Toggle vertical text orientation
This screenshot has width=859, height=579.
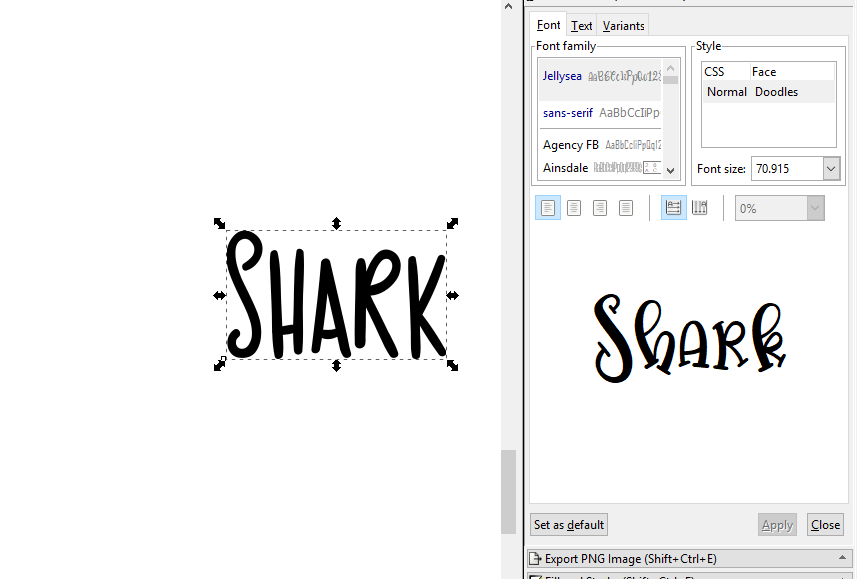coord(700,208)
